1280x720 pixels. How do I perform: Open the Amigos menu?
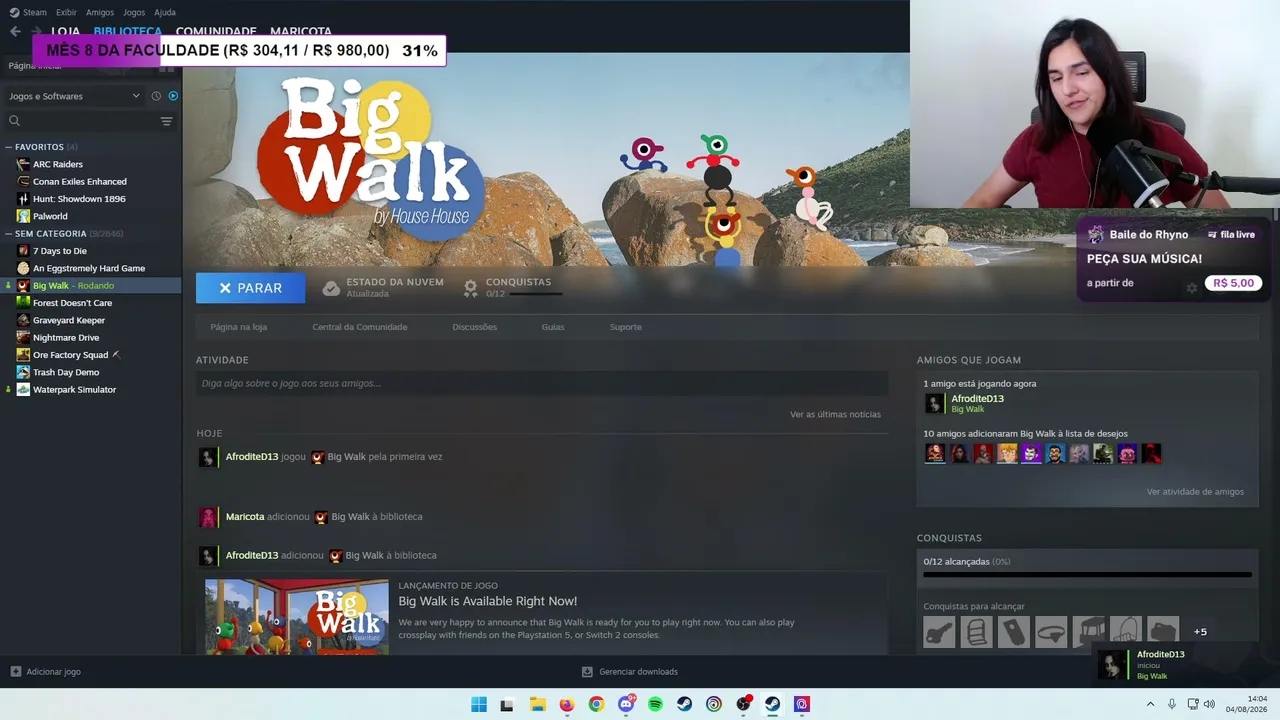tap(100, 12)
